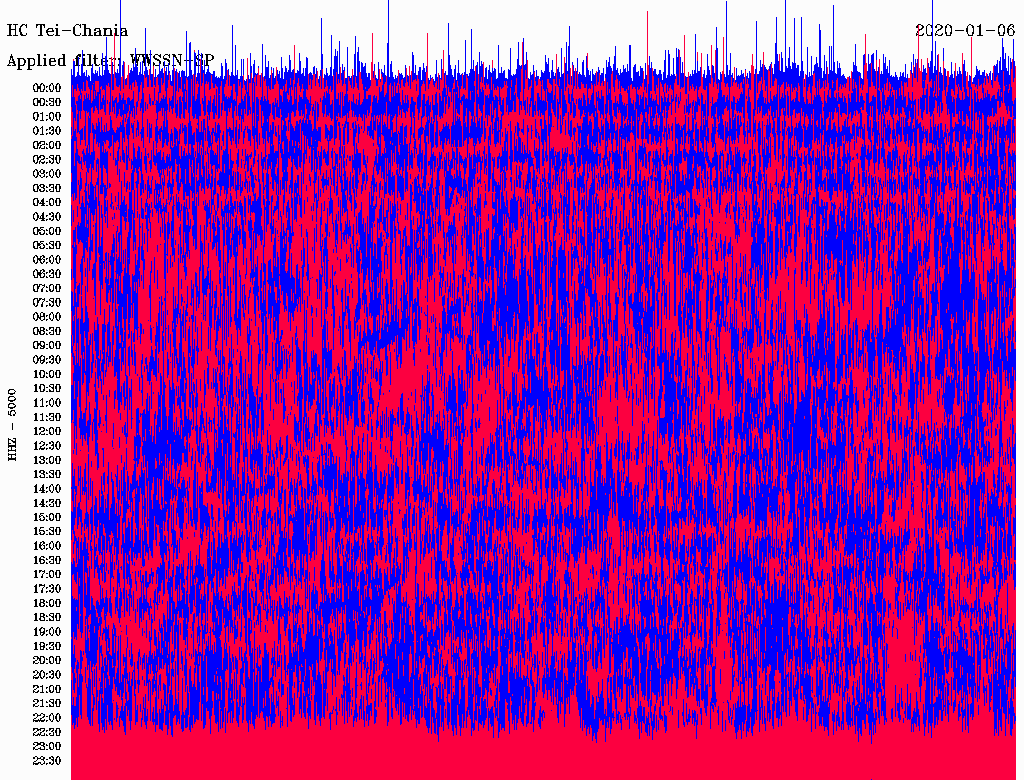Select the 03:00 time row label
This screenshot has width=1024, height=780.
click(x=47, y=174)
